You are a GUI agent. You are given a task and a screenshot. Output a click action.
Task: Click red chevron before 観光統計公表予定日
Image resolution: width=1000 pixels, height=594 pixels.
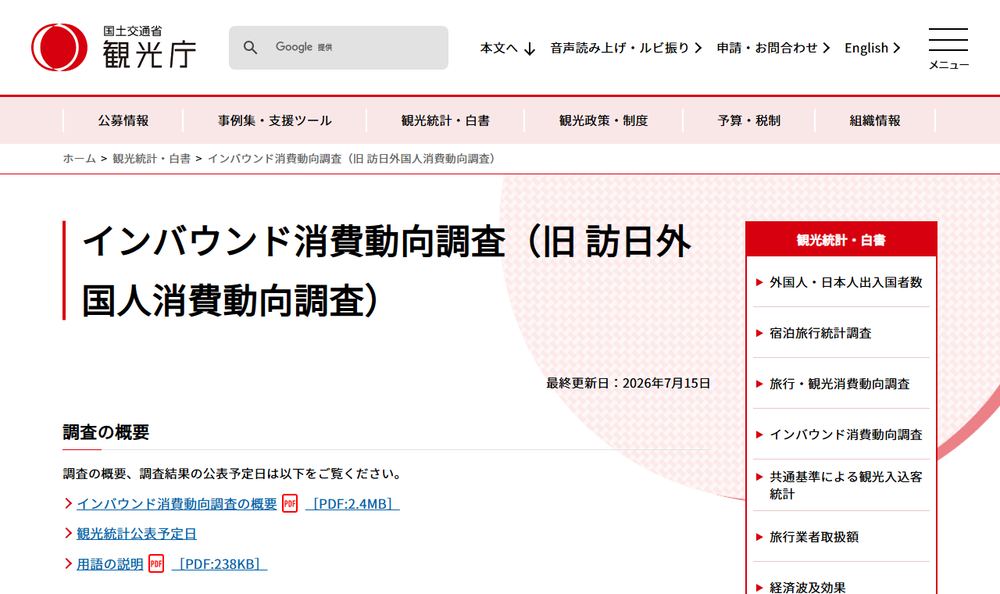tap(68, 533)
